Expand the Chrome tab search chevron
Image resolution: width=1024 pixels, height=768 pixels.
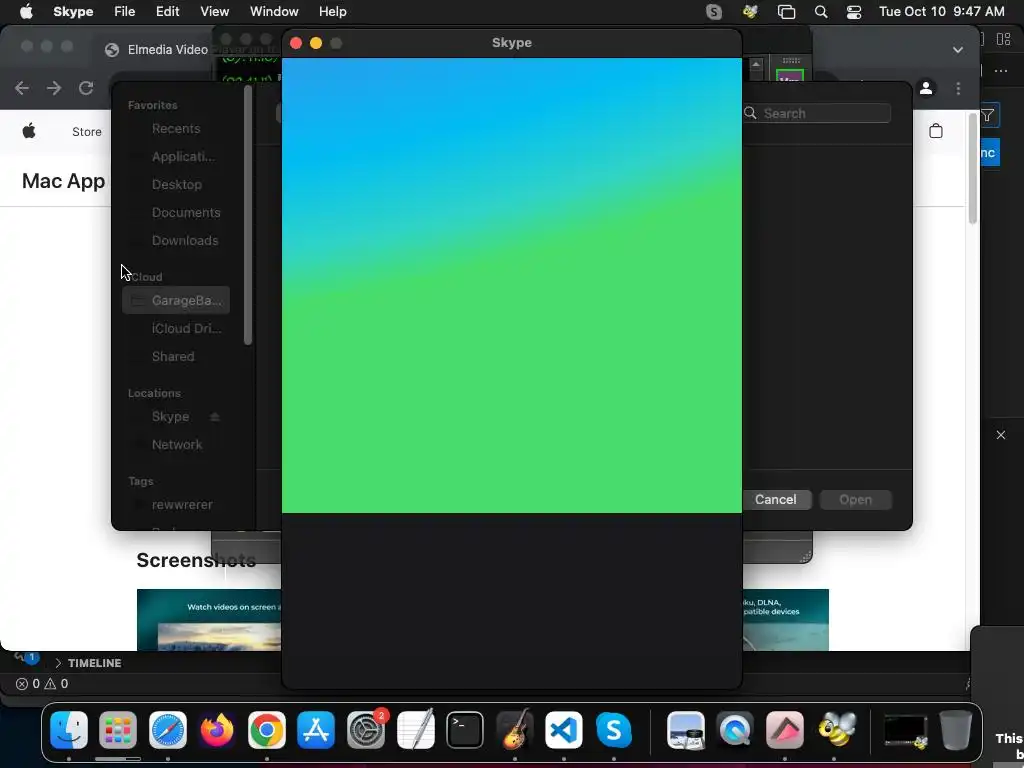click(x=958, y=50)
